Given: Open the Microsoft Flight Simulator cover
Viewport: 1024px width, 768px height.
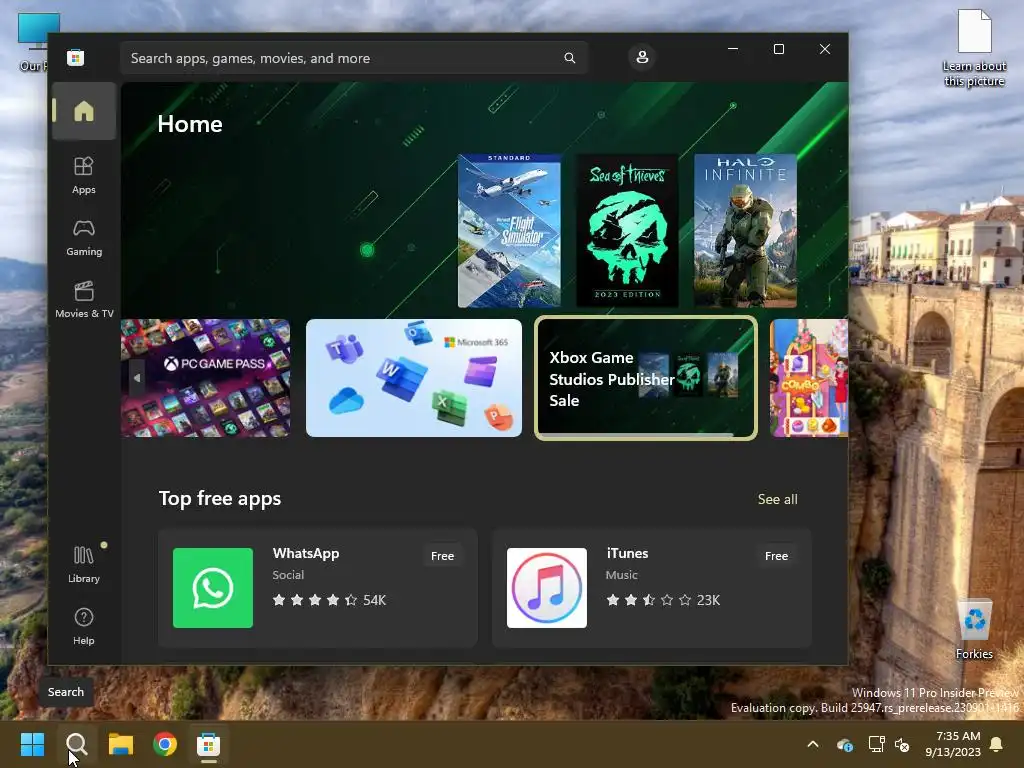Looking at the screenshot, I should pyautogui.click(x=509, y=231).
